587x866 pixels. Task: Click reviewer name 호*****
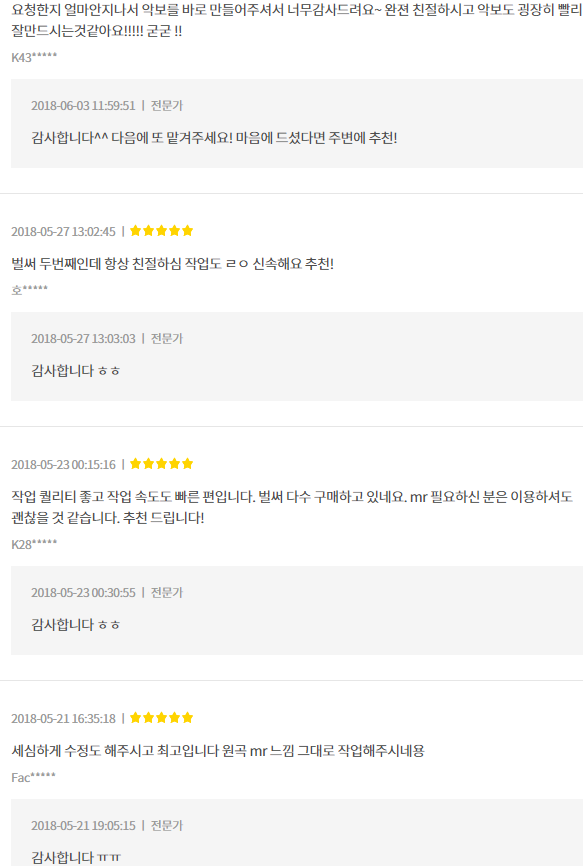pos(29,289)
